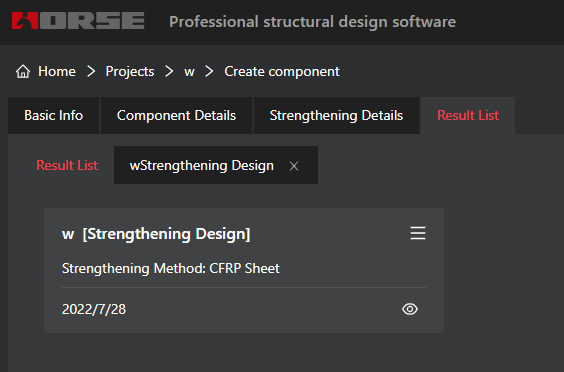Viewport: 564px width, 372px height.
Task: Select the top Result List tab
Action: click(x=468, y=115)
